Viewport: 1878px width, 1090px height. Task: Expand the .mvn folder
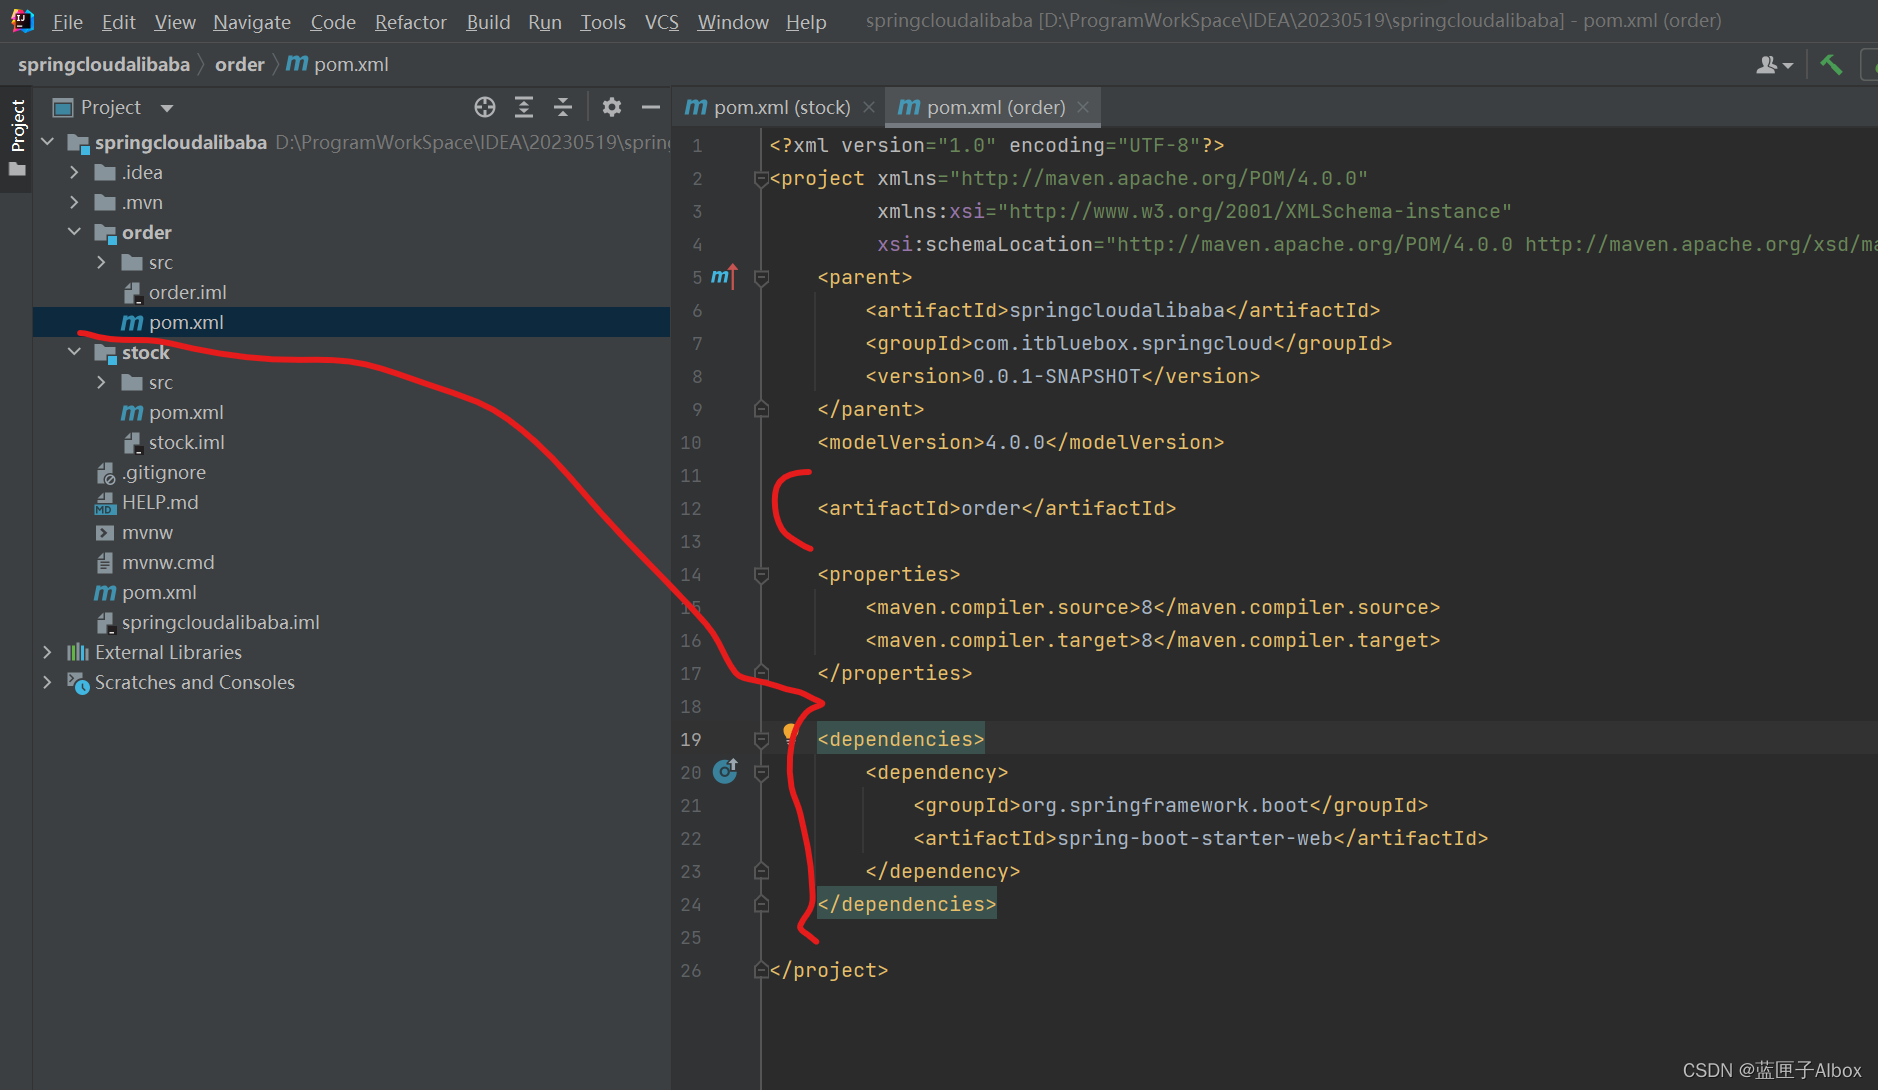coord(74,202)
